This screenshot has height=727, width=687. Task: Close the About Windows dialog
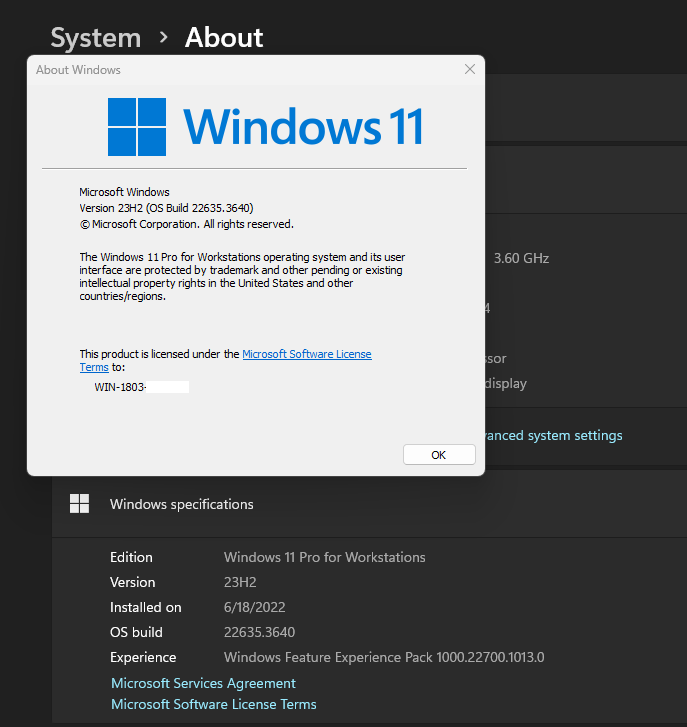click(x=470, y=69)
